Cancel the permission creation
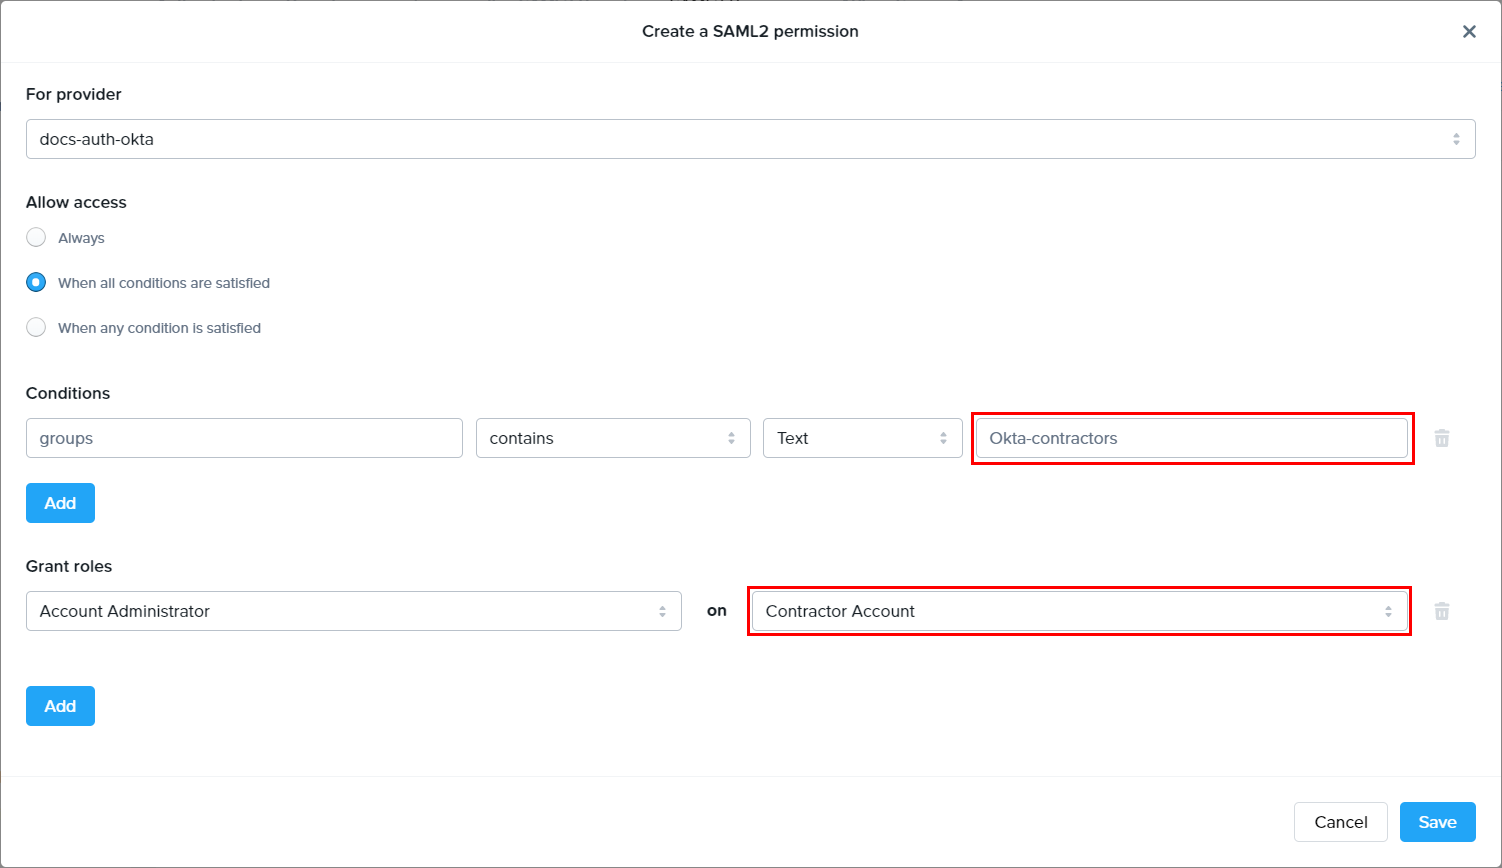 coord(1340,822)
